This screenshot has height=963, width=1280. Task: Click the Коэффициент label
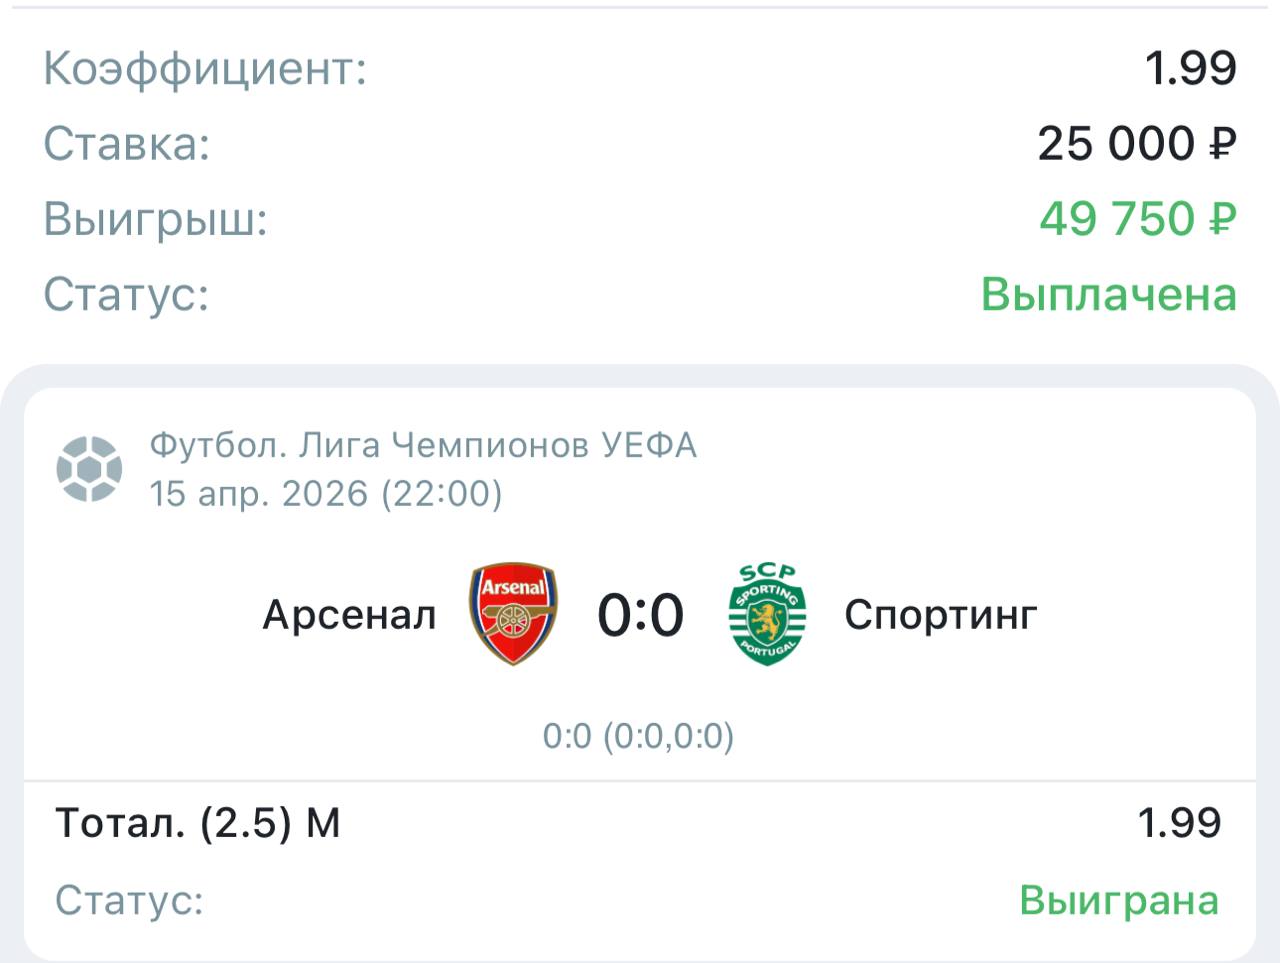205,69
